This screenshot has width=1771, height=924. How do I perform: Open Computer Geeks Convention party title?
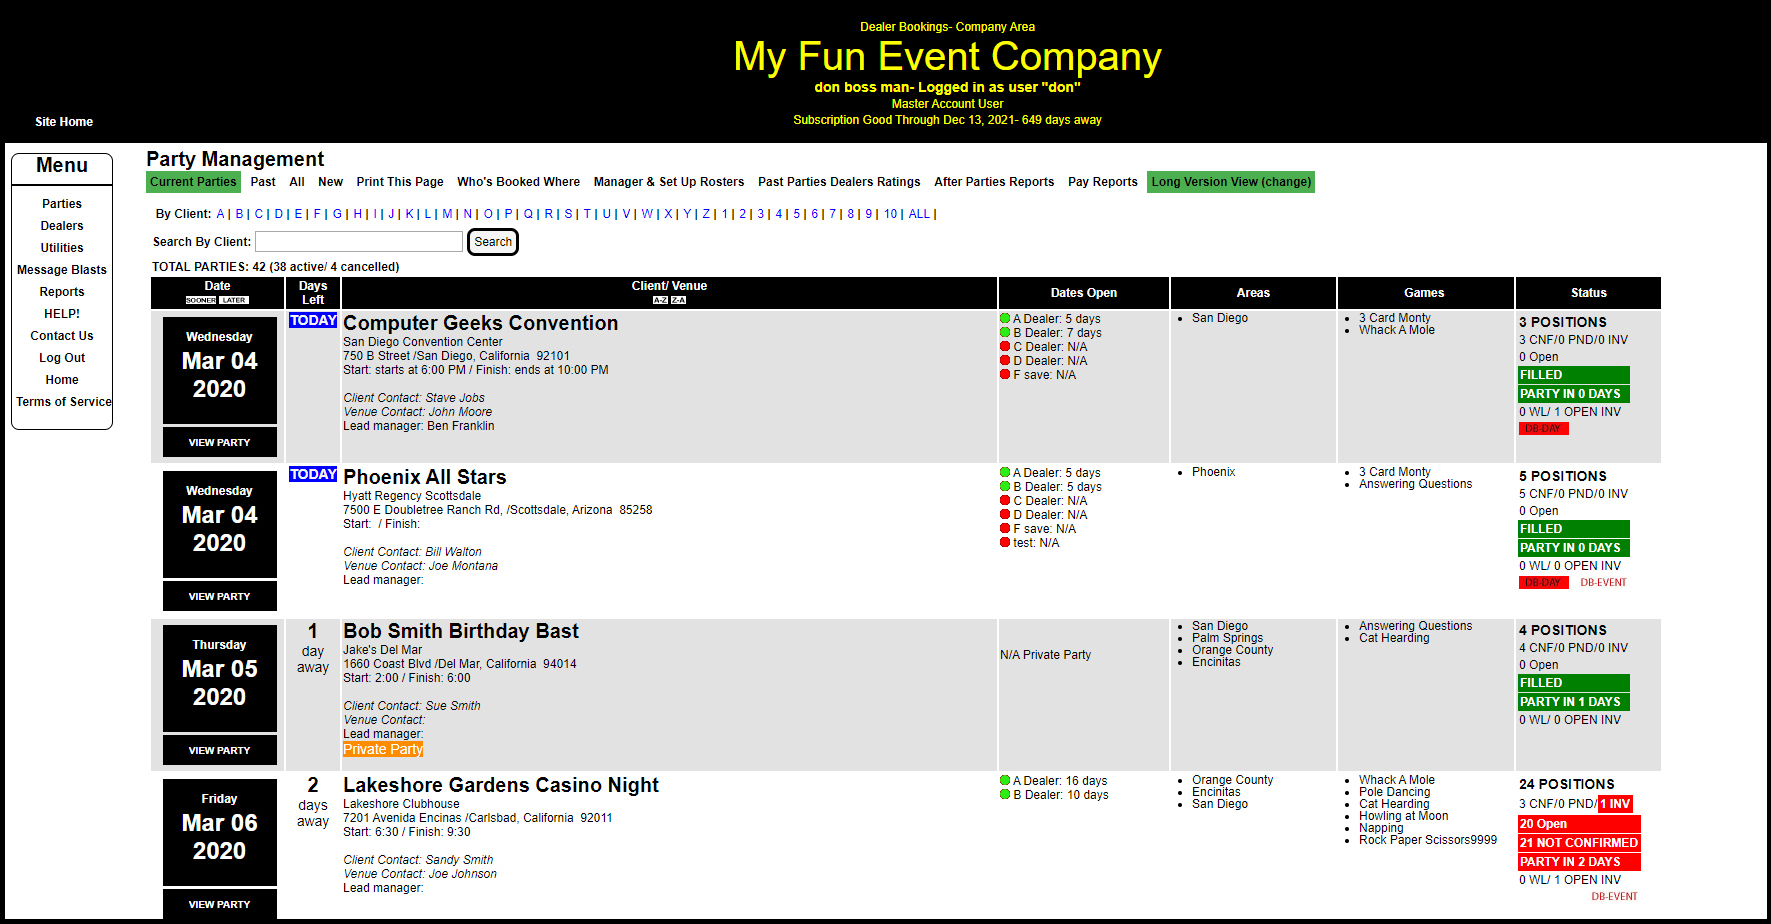[480, 323]
